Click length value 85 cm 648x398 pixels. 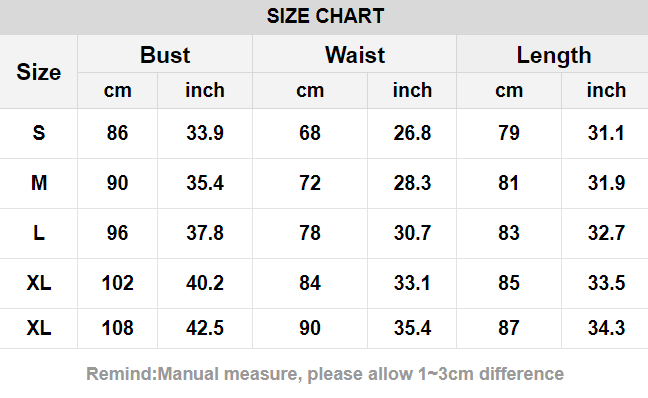point(509,283)
